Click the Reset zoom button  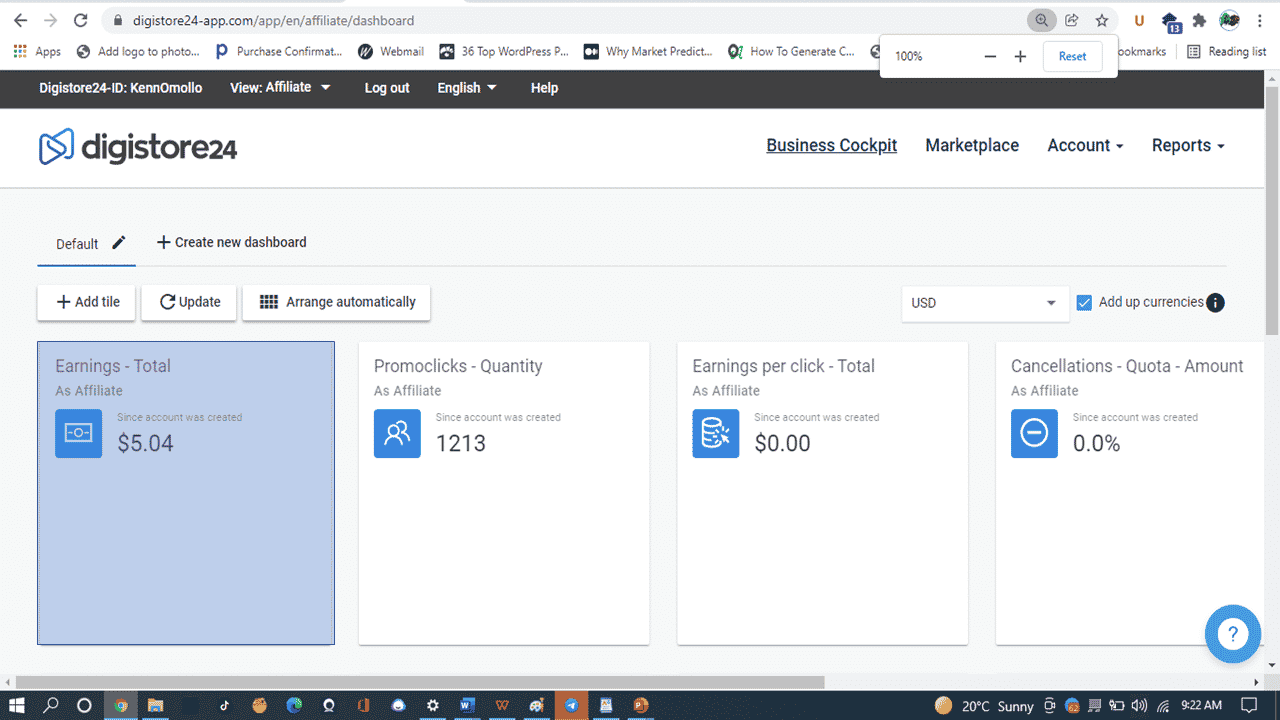coord(1072,56)
